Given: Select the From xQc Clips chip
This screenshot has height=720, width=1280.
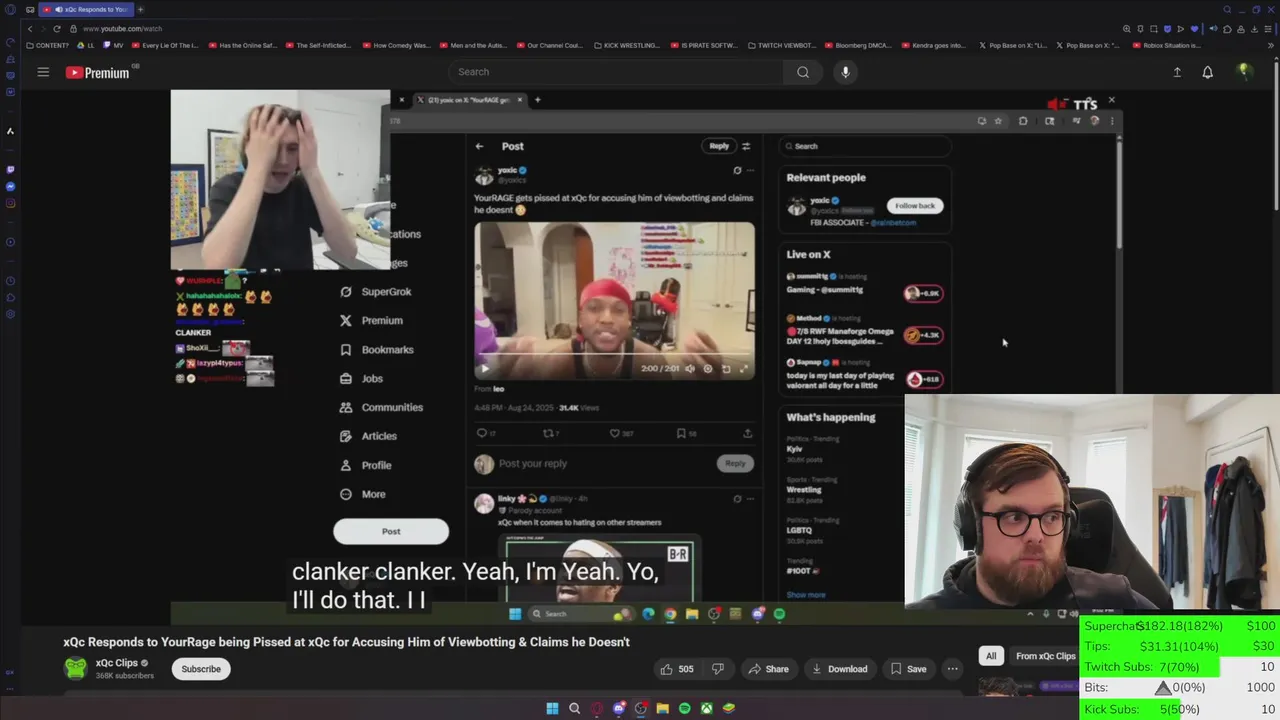Looking at the screenshot, I should [1045, 656].
